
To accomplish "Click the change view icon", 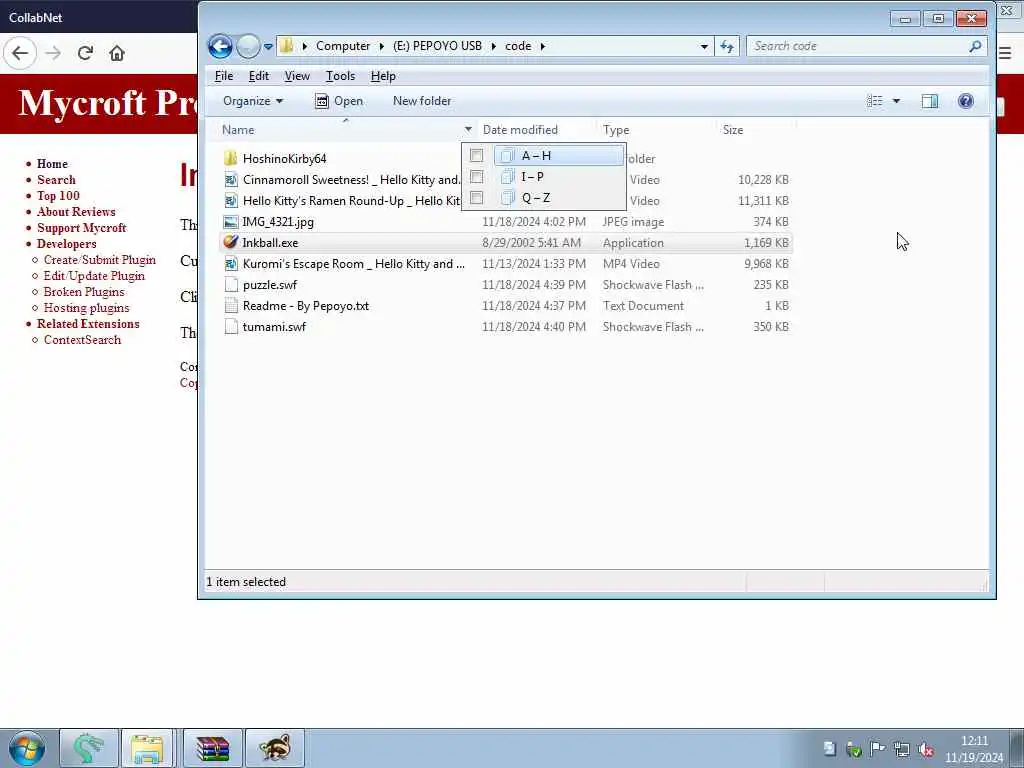I will (874, 101).
